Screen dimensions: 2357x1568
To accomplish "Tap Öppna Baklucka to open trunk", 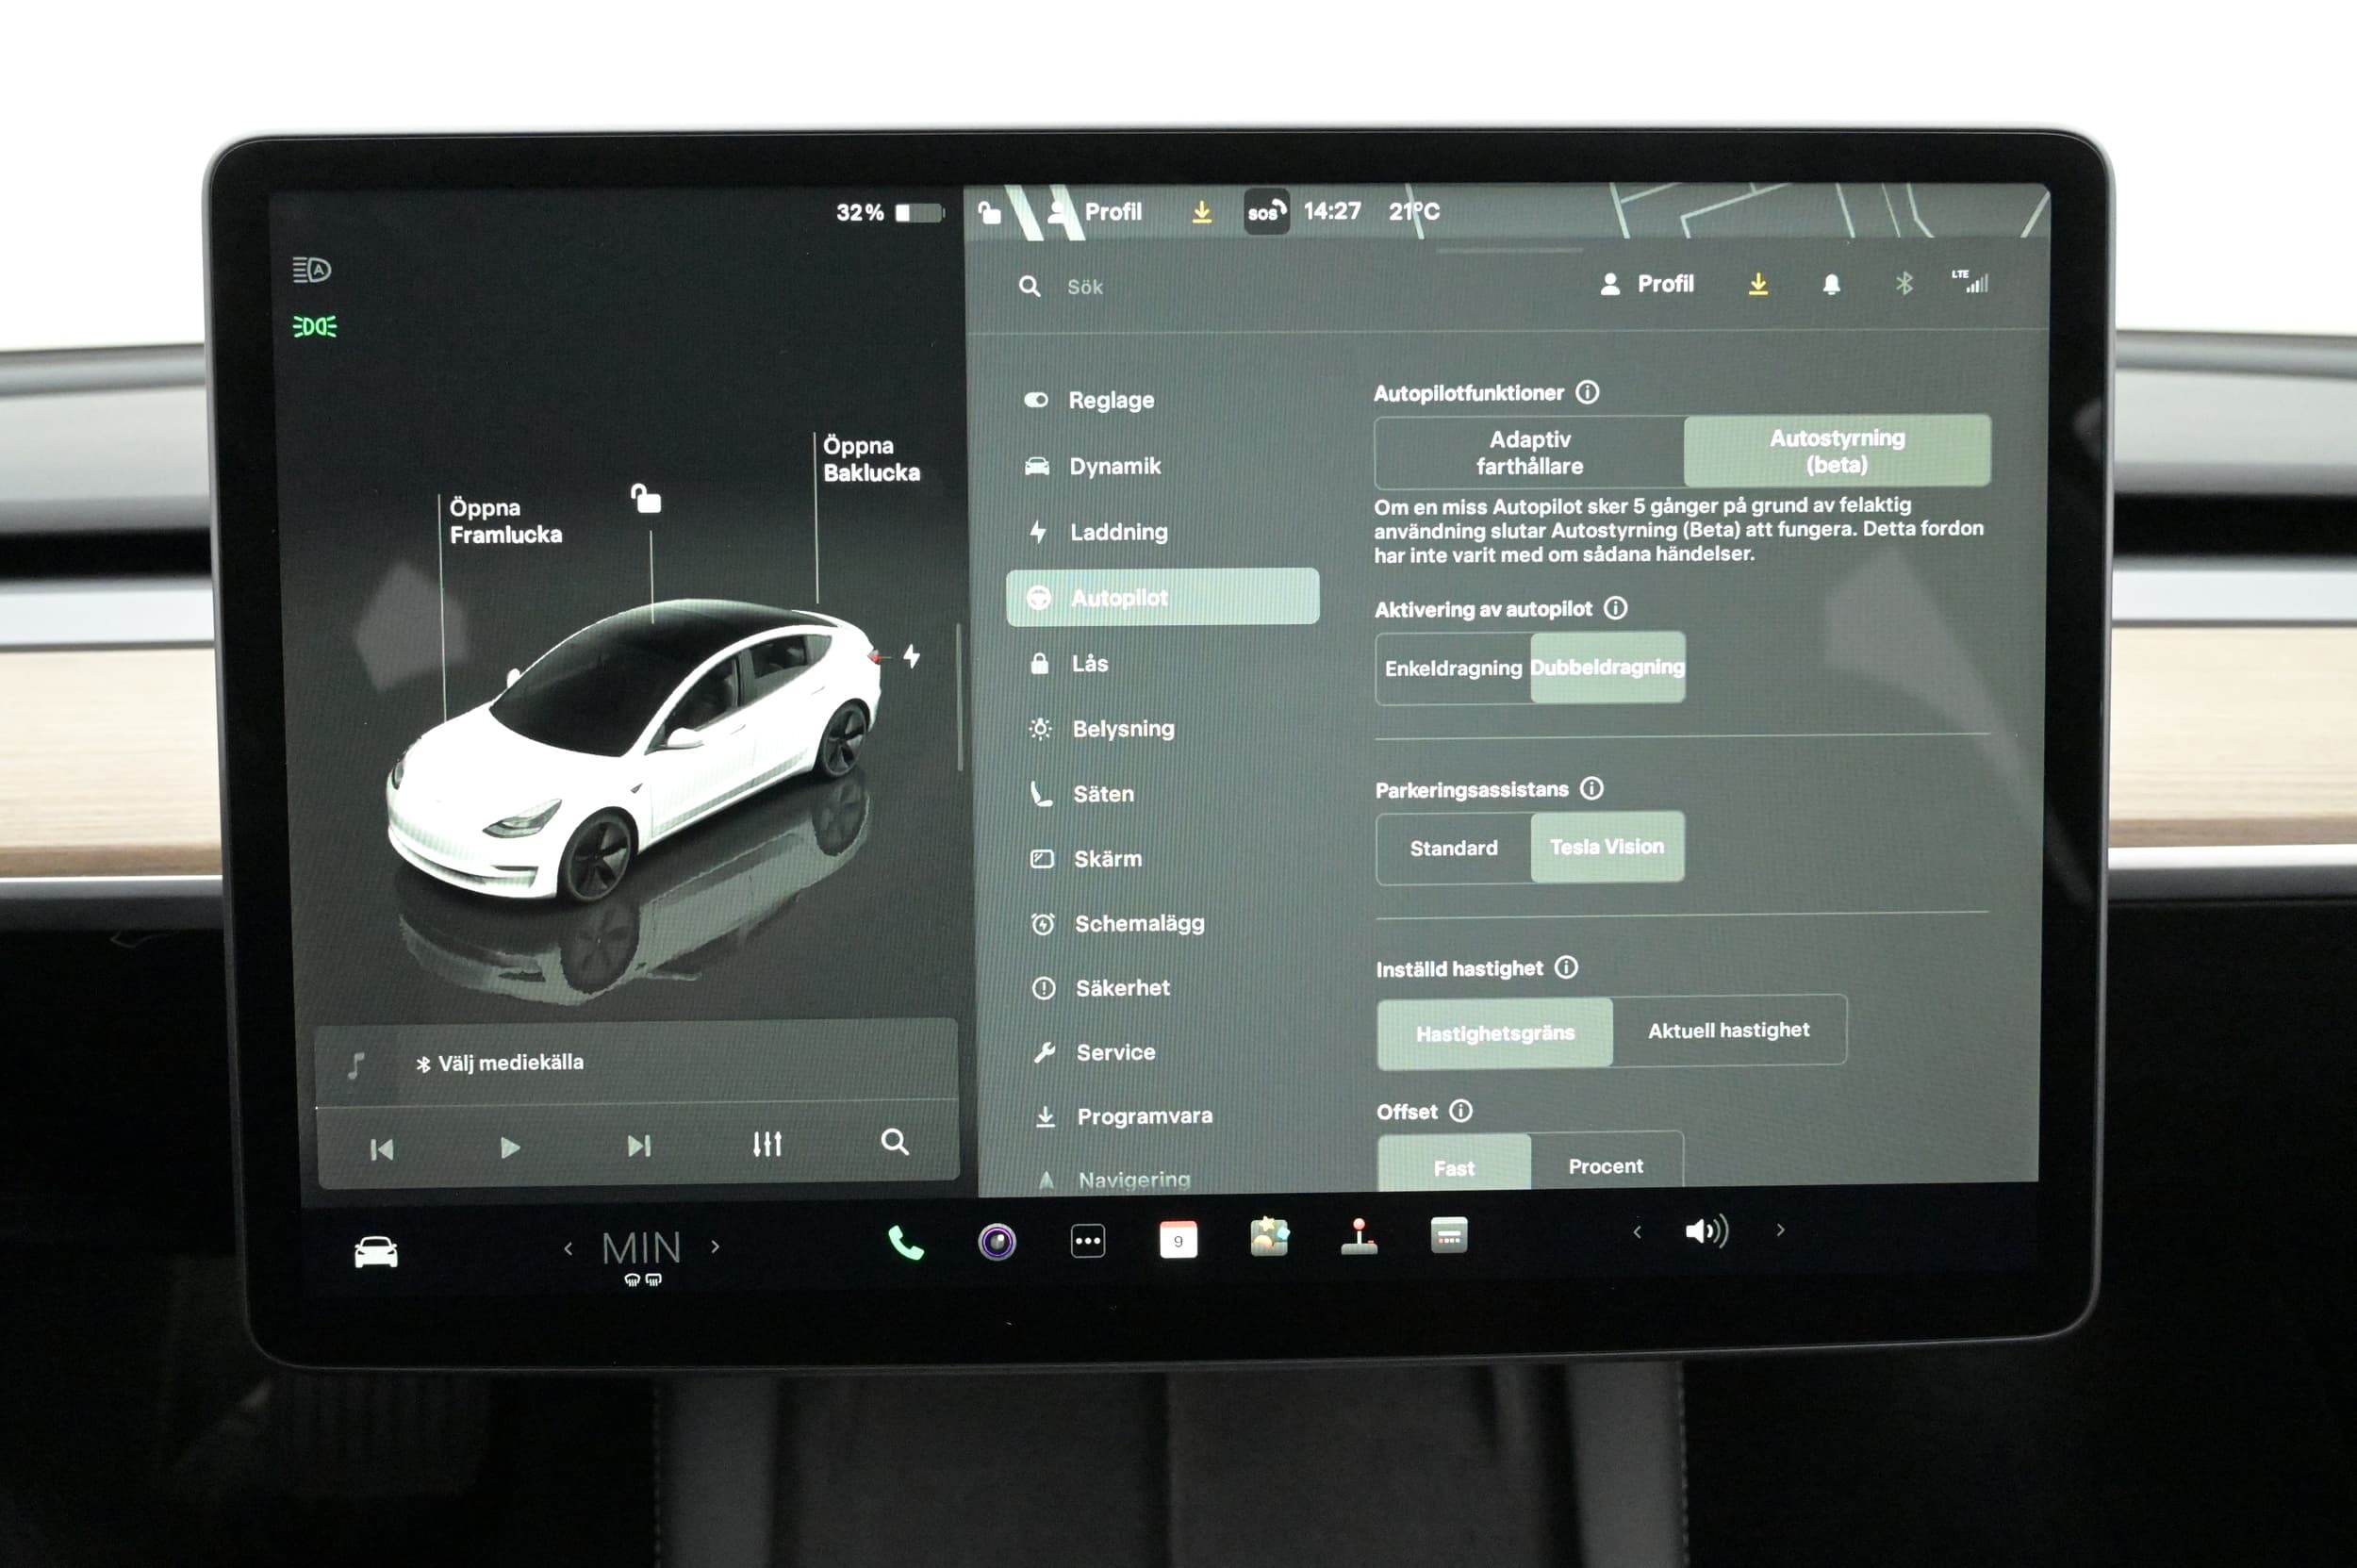I will (x=871, y=459).
